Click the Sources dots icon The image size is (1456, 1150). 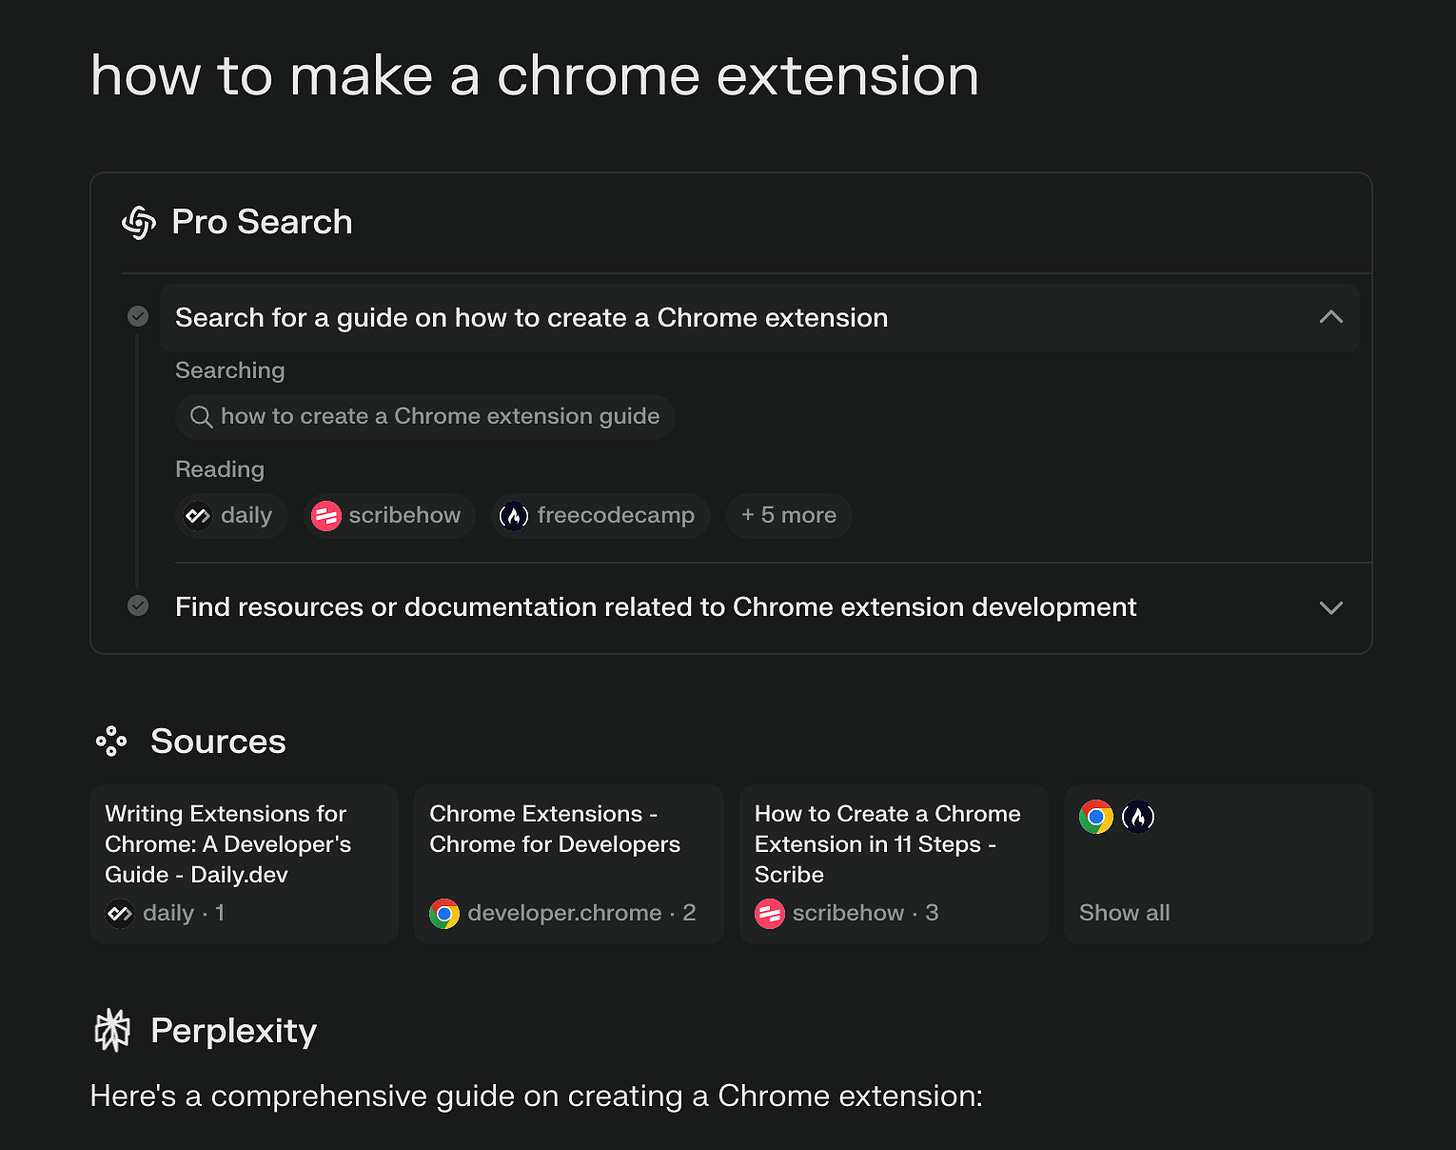(x=111, y=741)
